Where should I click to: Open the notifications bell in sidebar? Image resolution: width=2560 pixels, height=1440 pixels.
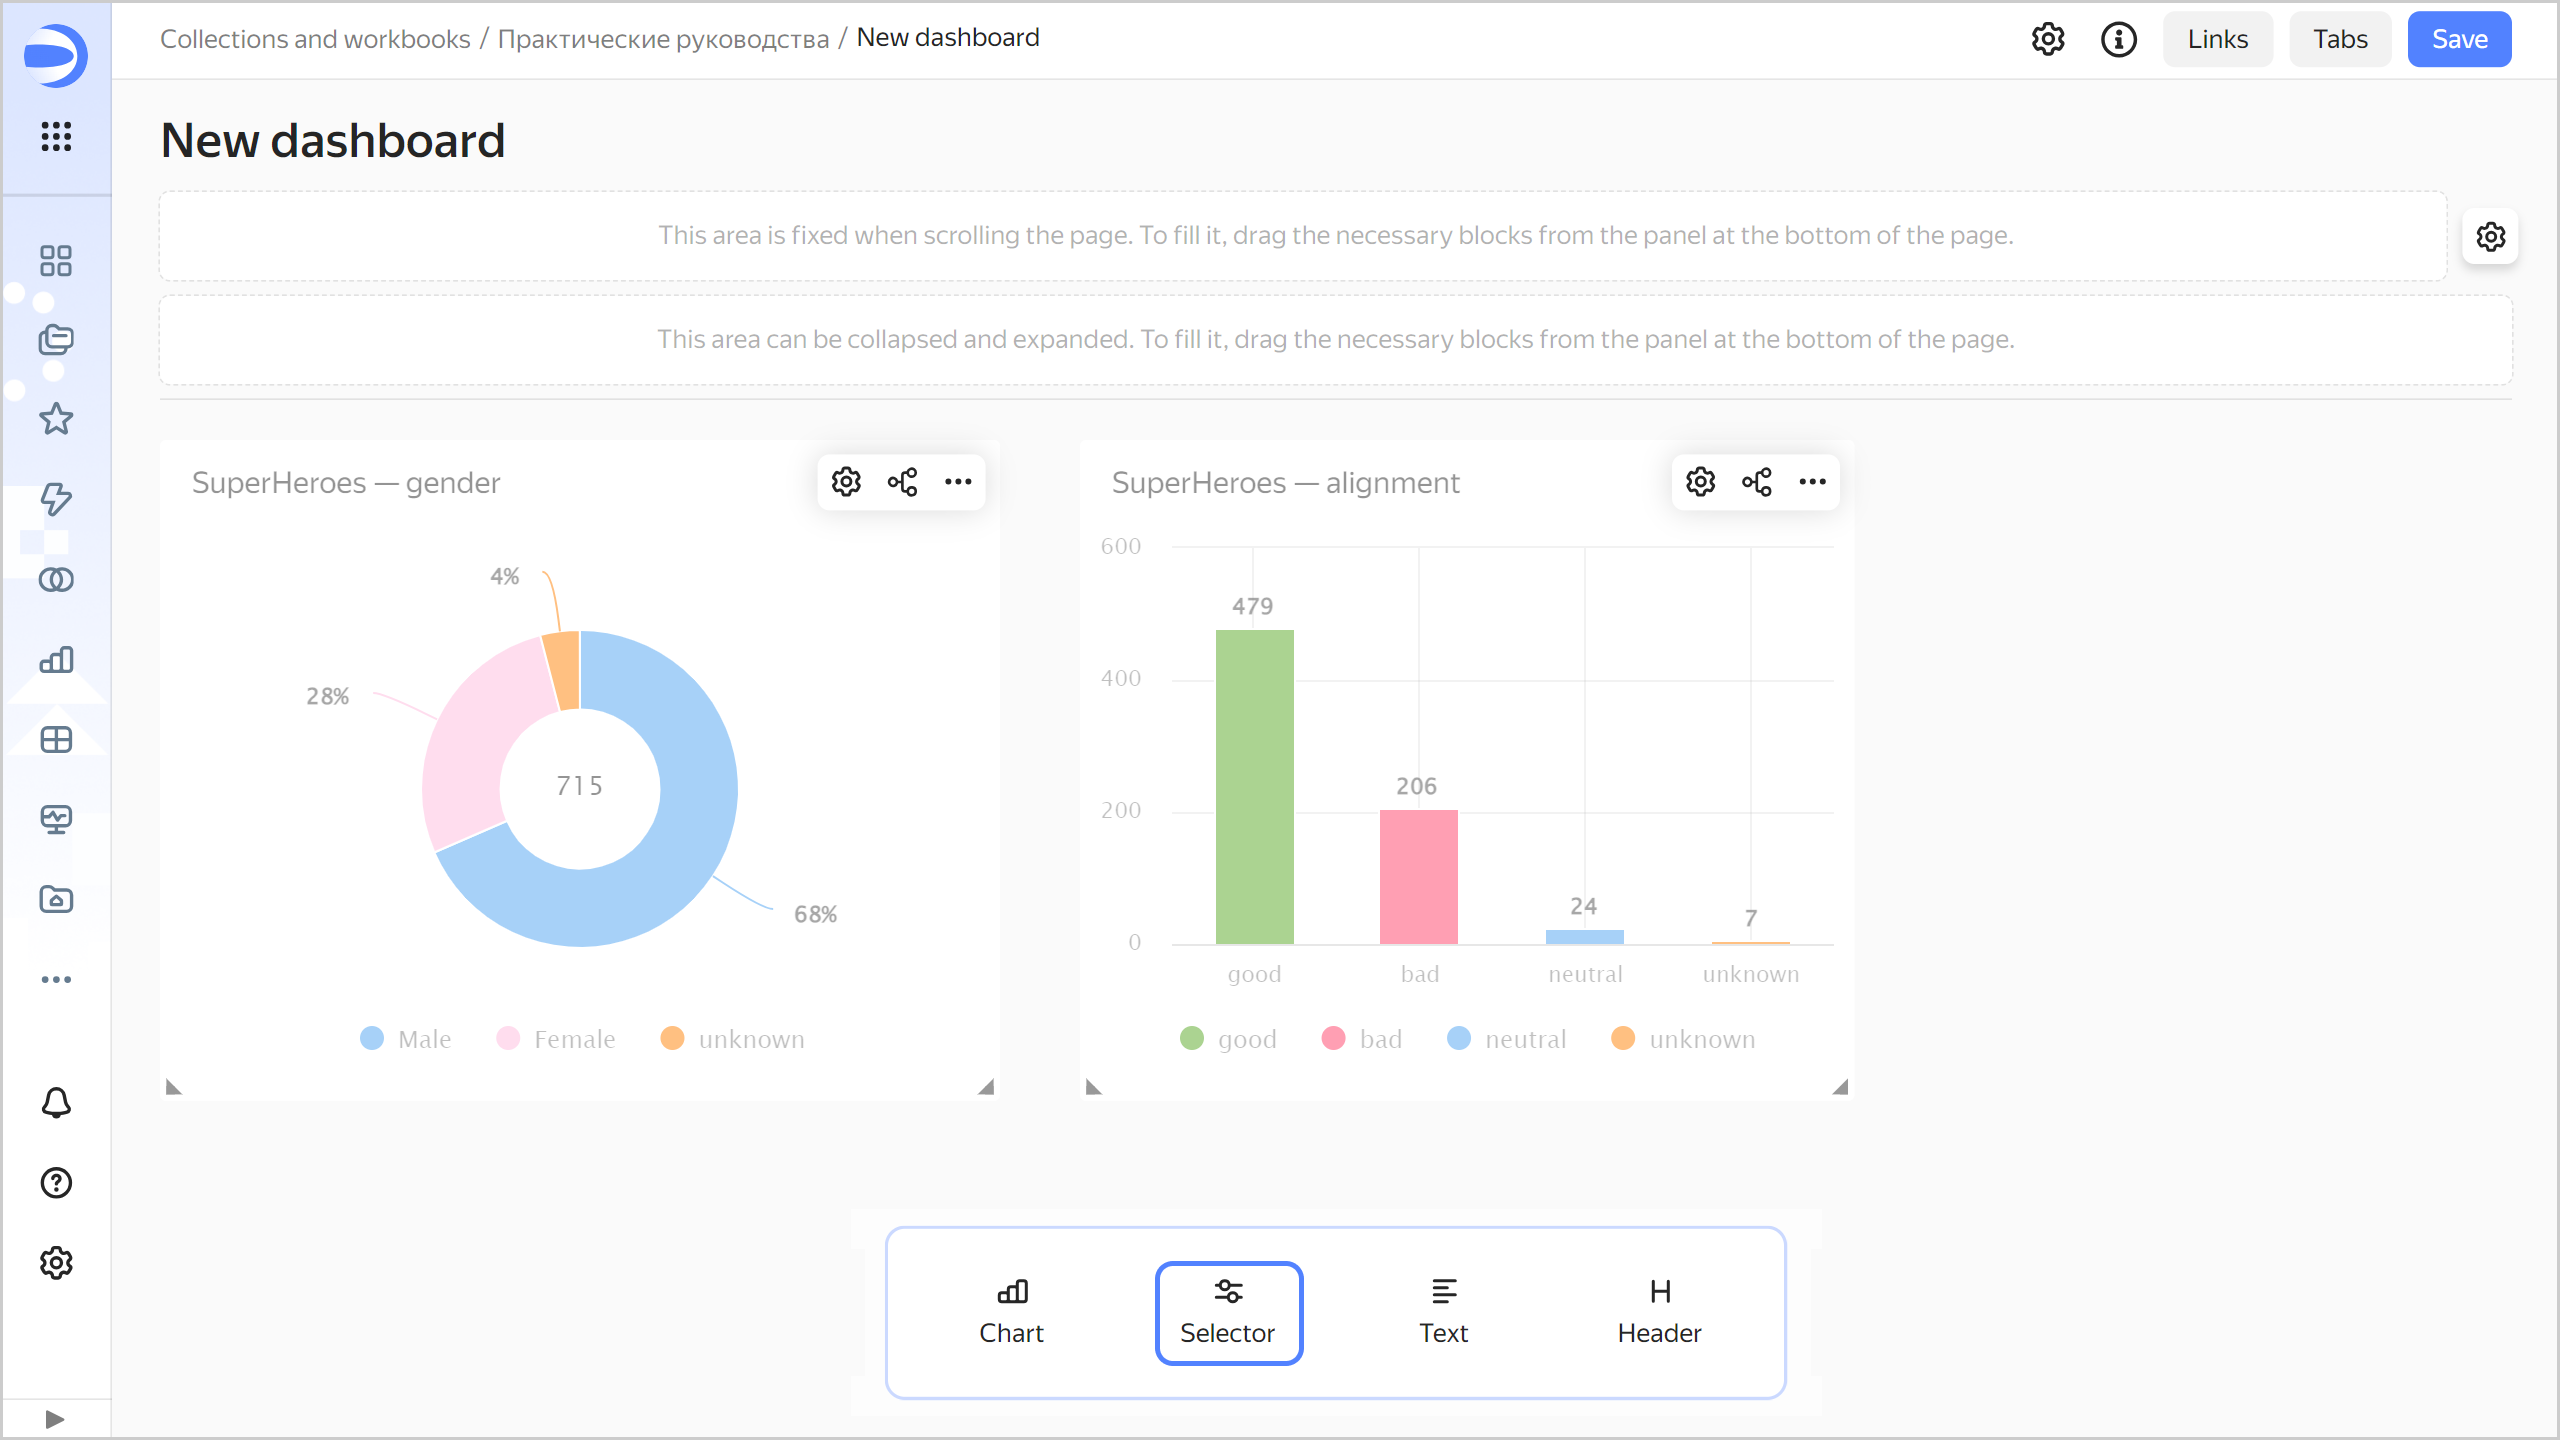tap(56, 1103)
